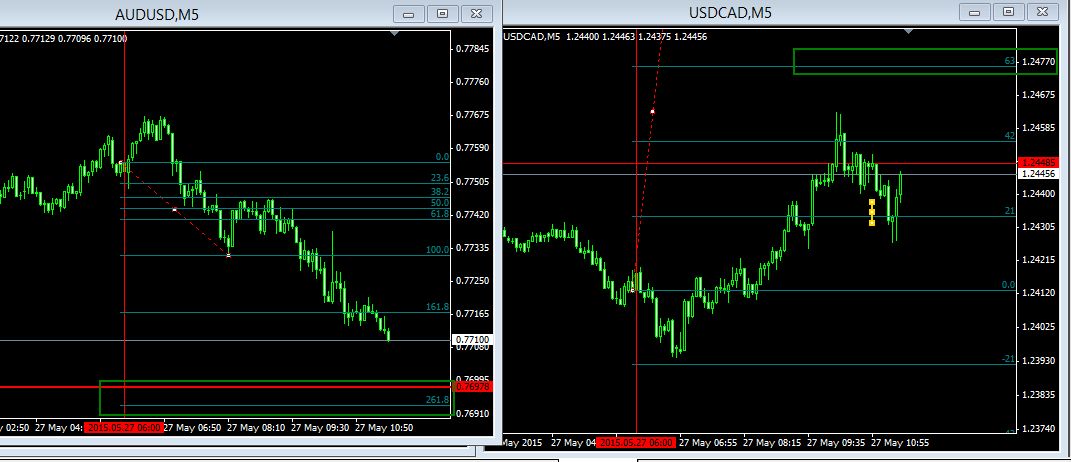Close the USDCAD,M5 chart window
Image resolution: width=1071 pixels, height=462 pixels.
[1046, 12]
